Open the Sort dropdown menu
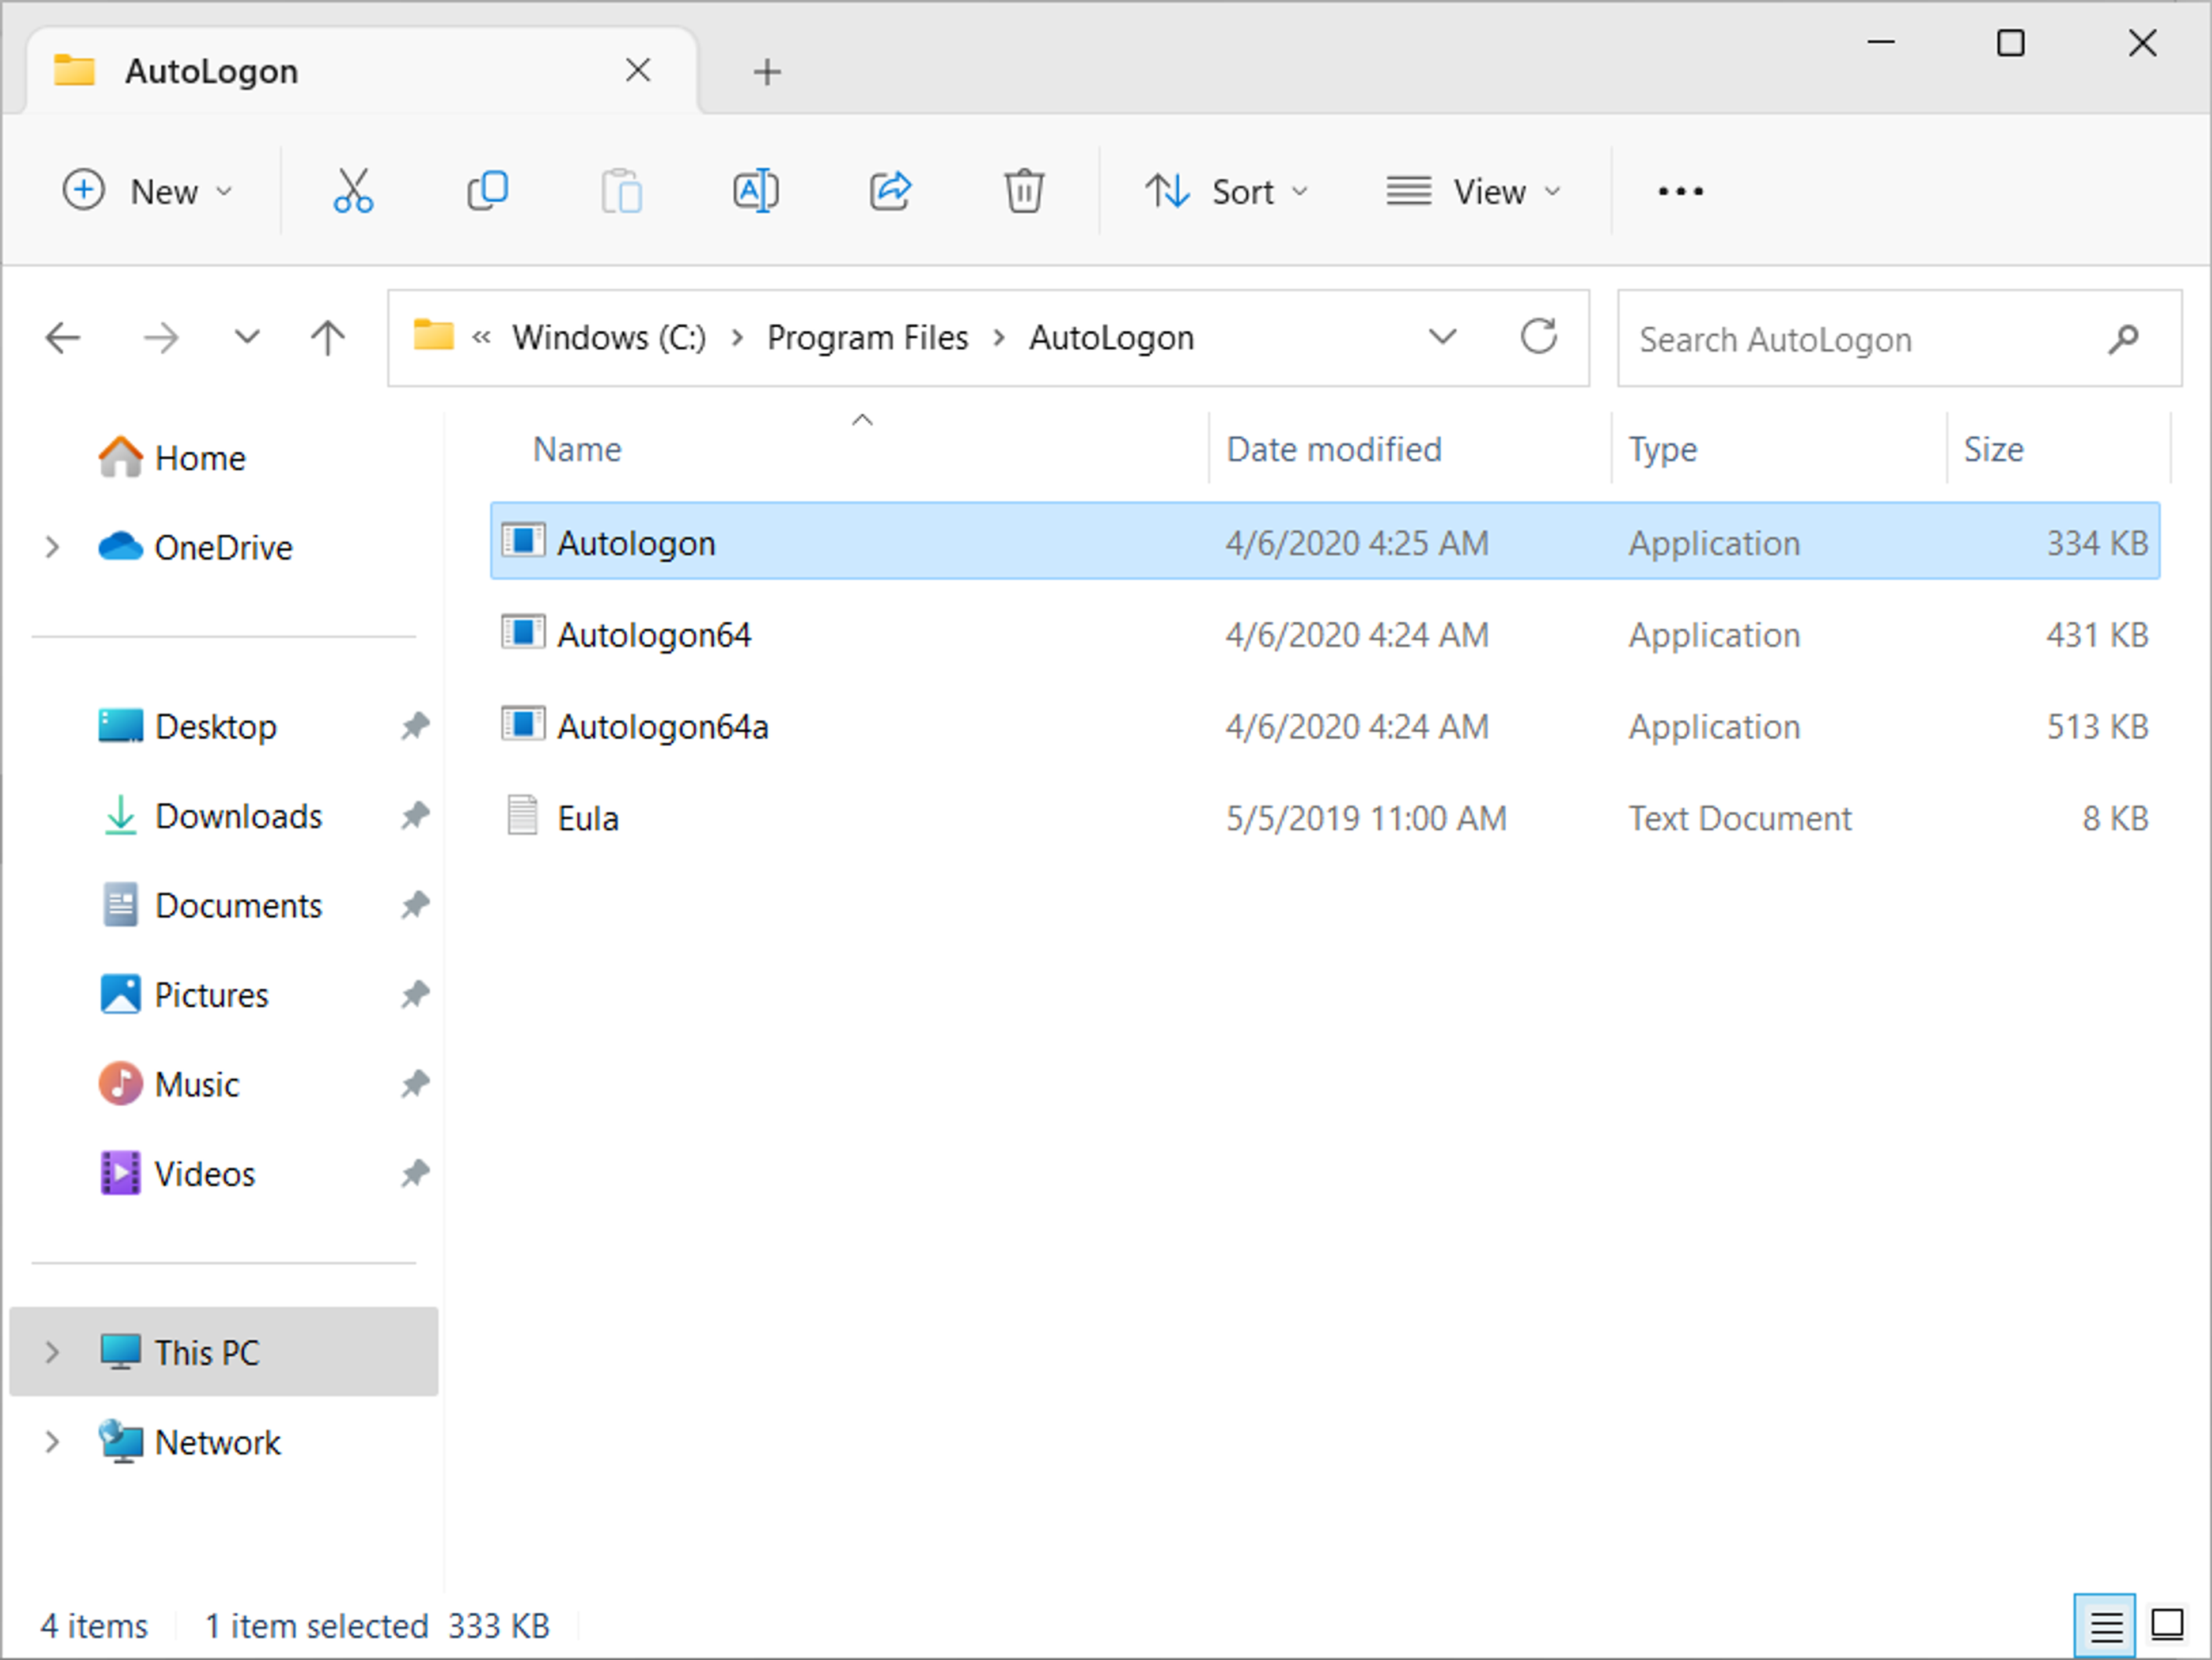2212x1660 pixels. (x=1227, y=191)
